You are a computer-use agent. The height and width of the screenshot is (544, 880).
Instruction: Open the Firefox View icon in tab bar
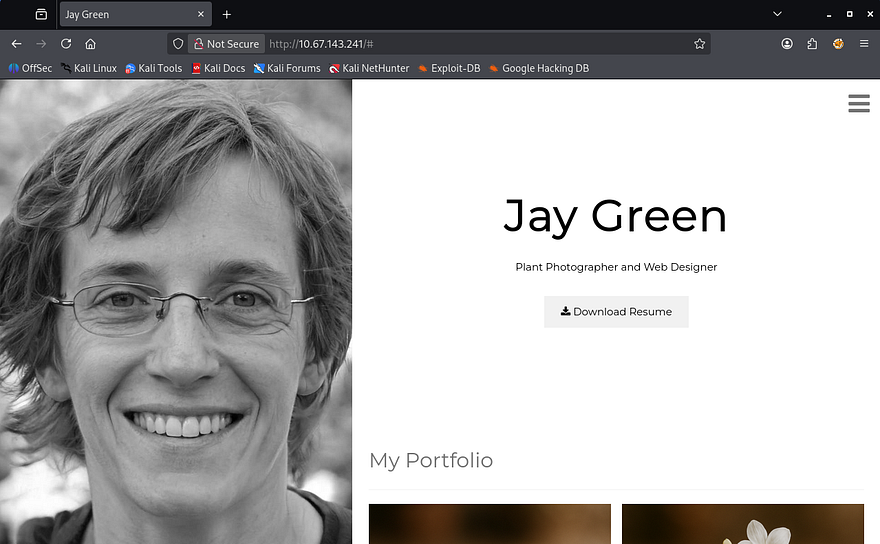point(41,15)
